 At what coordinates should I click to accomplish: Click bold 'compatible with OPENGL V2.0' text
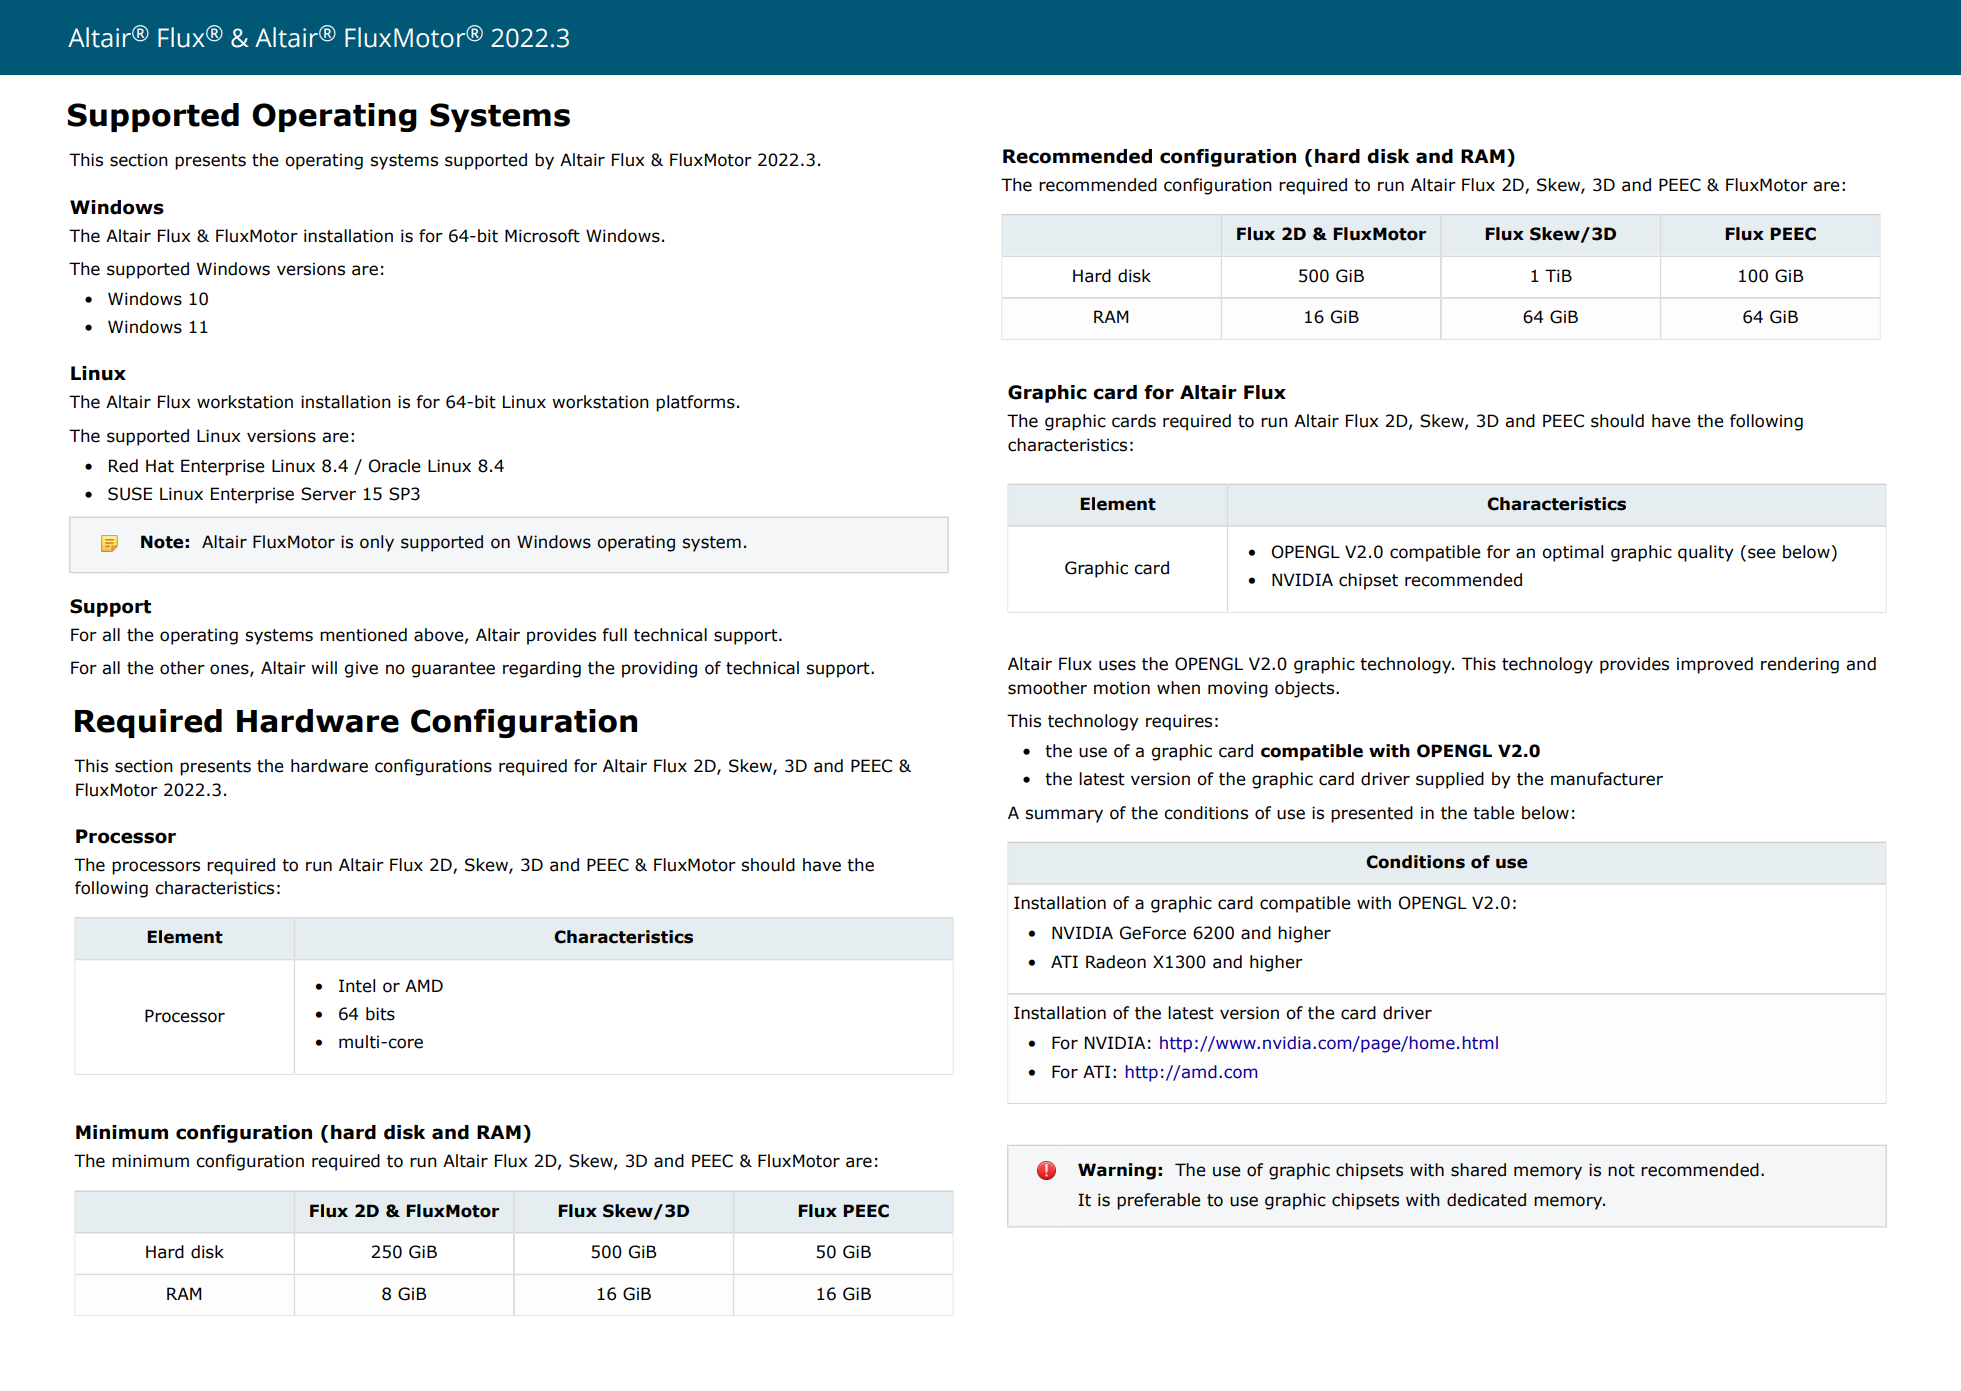tap(1400, 751)
